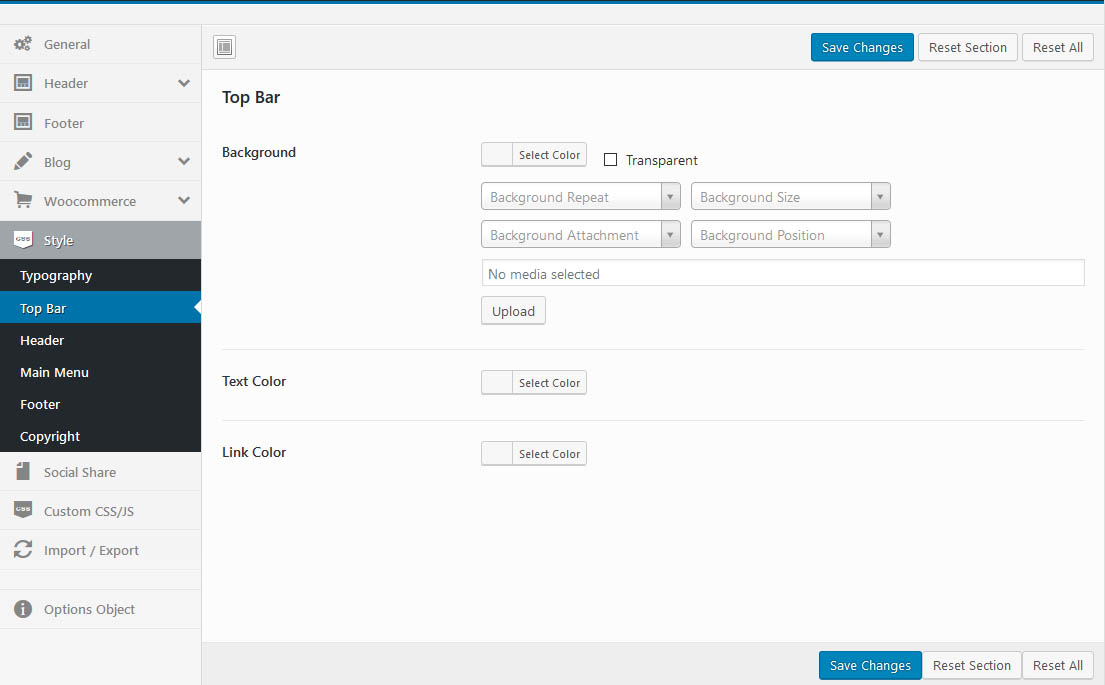The width and height of the screenshot is (1105, 685).
Task: Click the Options Object info icon
Action: pos(22,608)
